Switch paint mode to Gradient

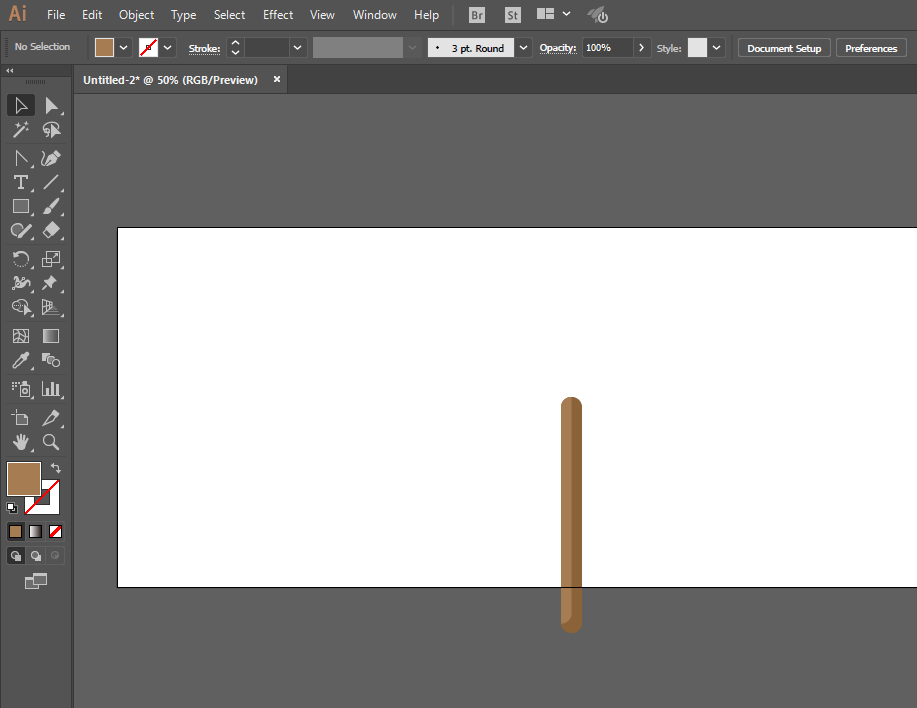35,531
